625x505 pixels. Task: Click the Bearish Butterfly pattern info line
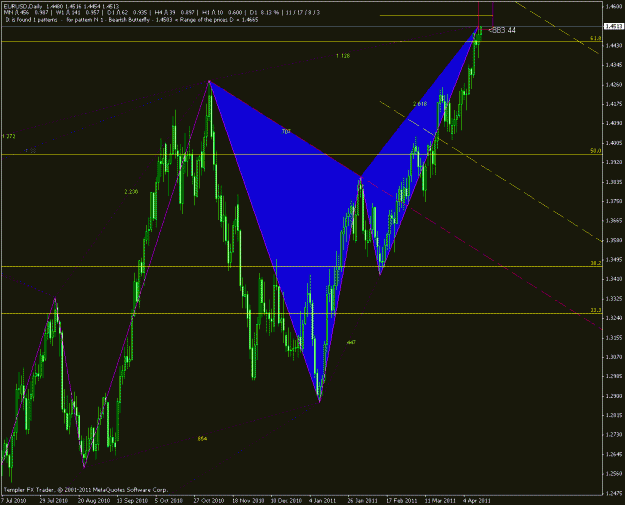pyautogui.click(x=132, y=20)
